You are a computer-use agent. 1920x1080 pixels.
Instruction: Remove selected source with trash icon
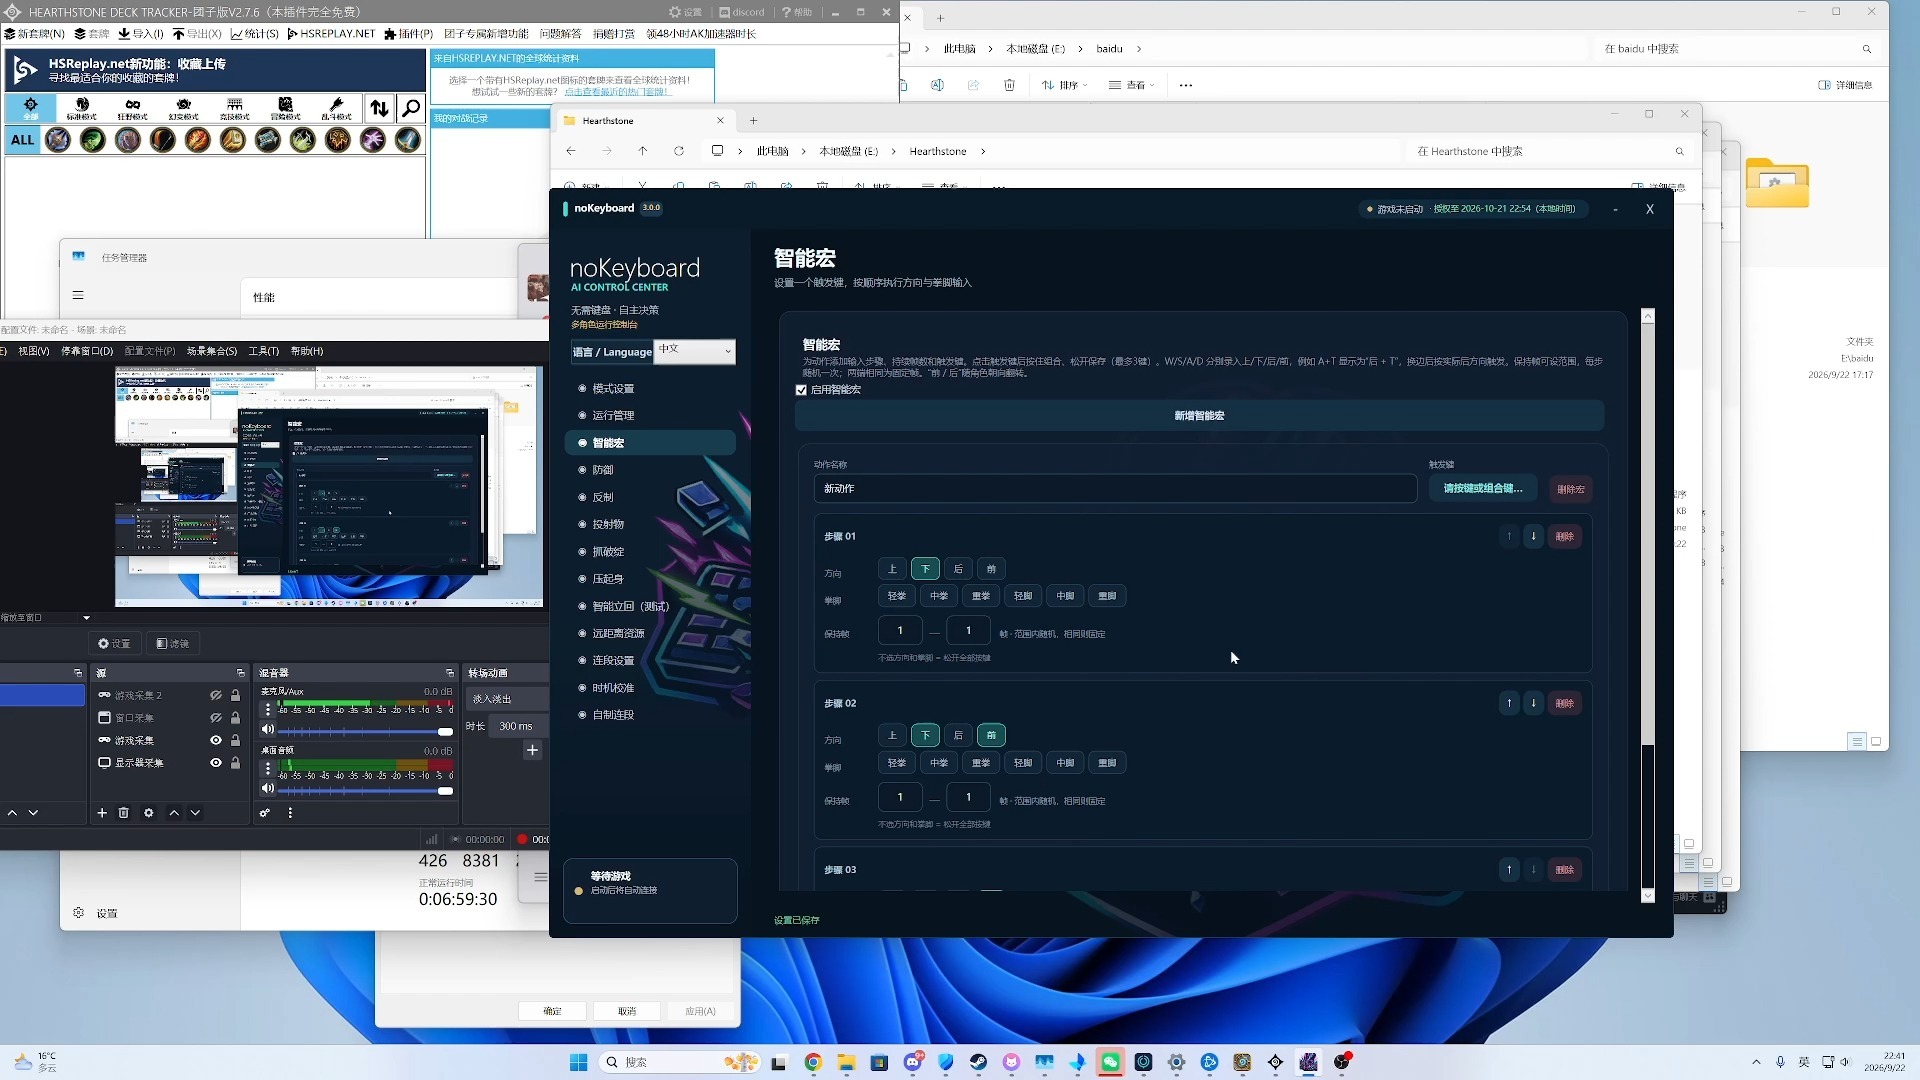[124, 813]
